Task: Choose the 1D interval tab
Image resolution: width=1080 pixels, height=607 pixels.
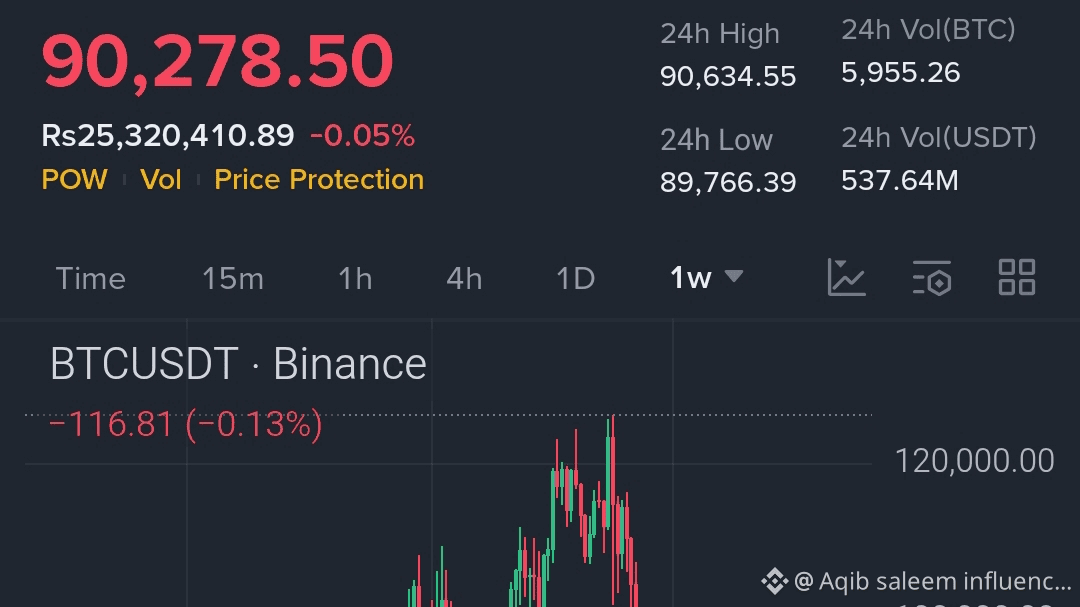Action: pyautogui.click(x=575, y=278)
